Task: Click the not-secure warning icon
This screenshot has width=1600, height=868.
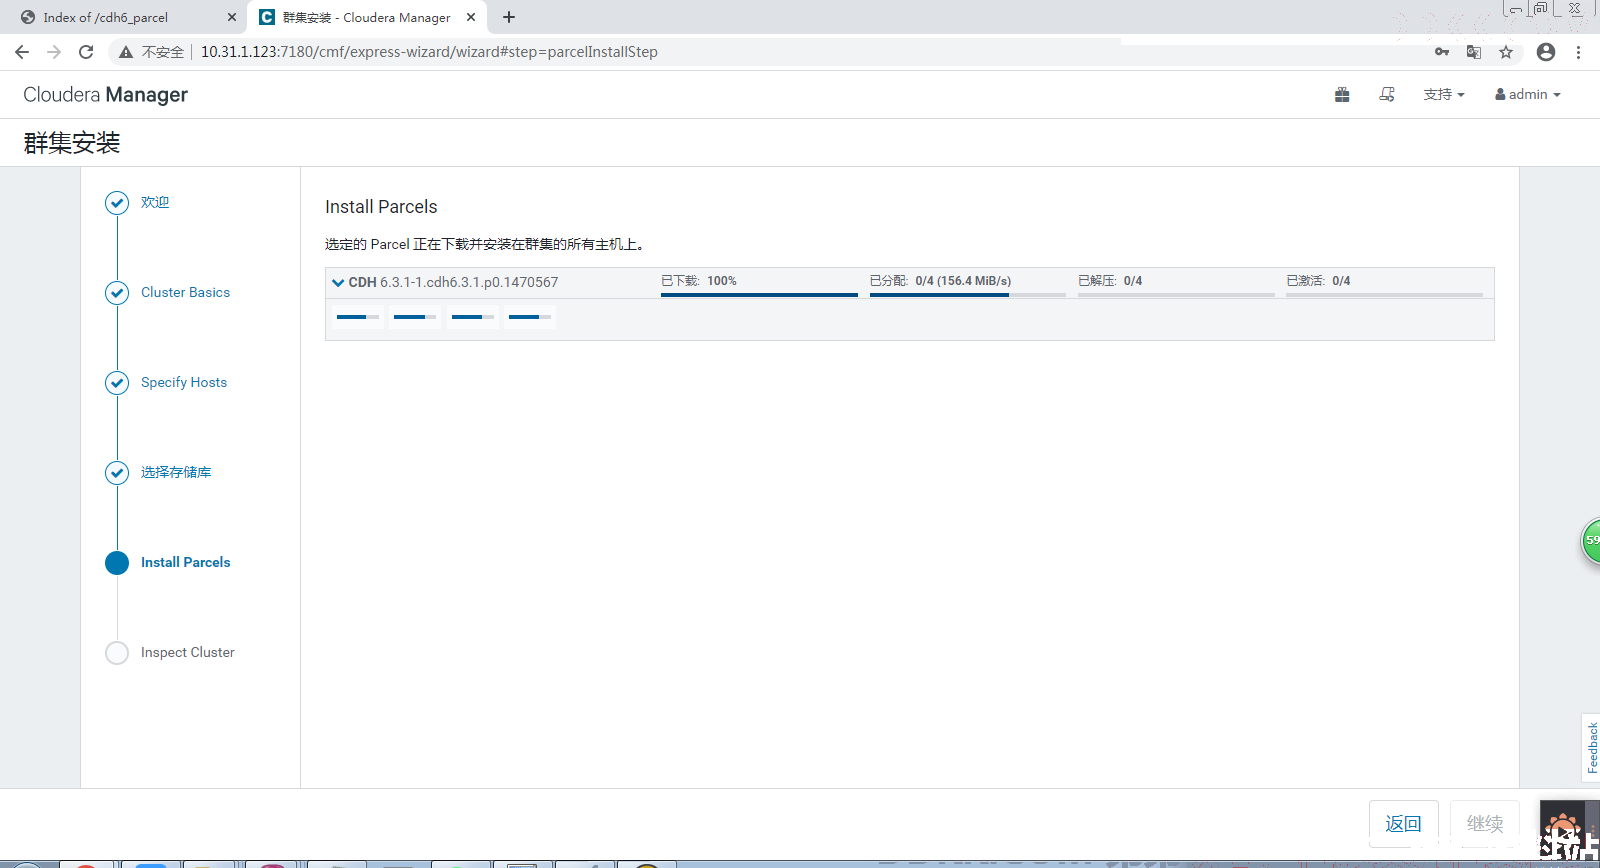Action: [126, 52]
